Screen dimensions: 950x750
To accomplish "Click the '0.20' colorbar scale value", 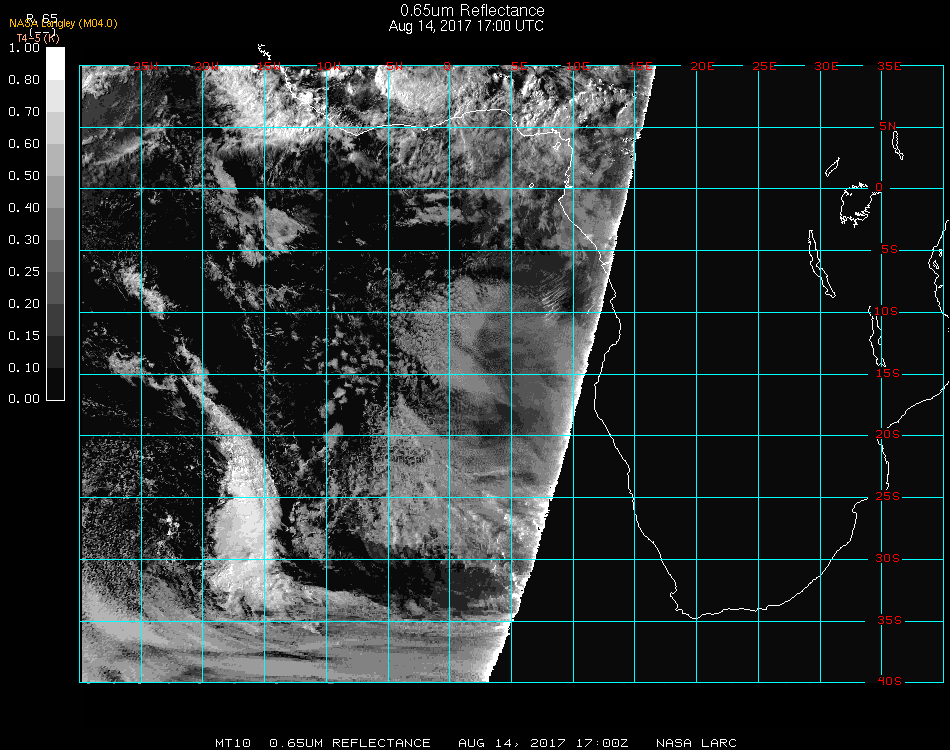I will tap(24, 304).
